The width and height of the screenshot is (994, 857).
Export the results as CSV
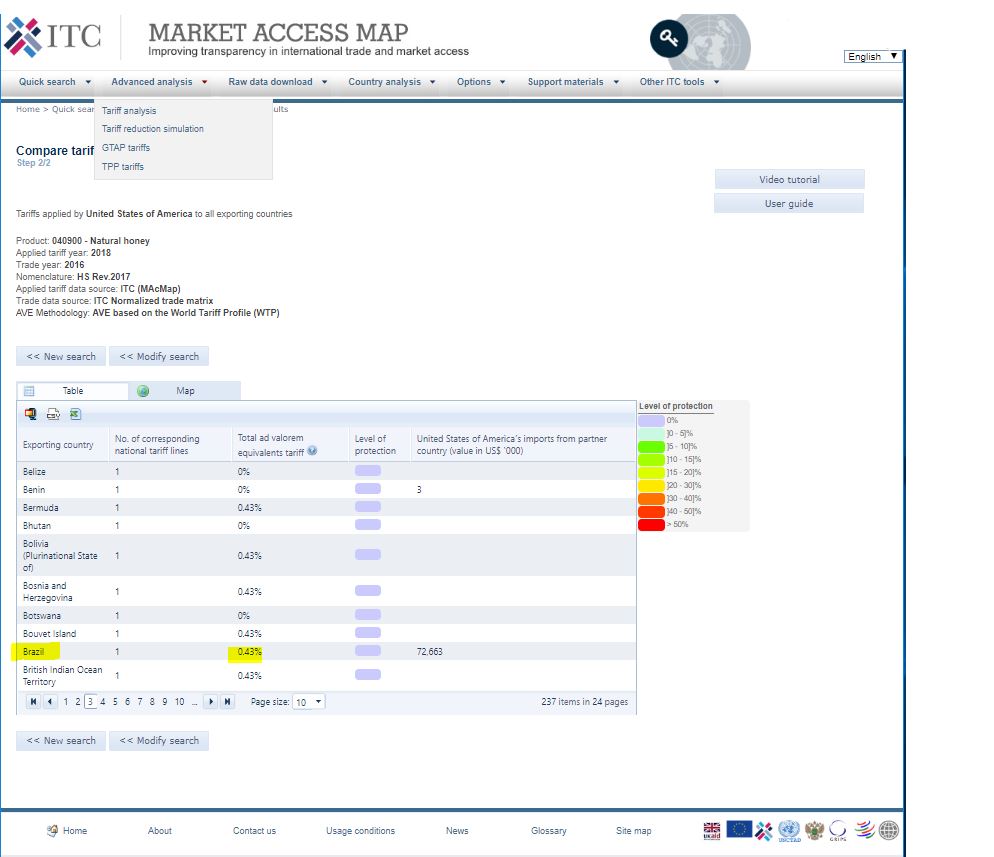53,413
